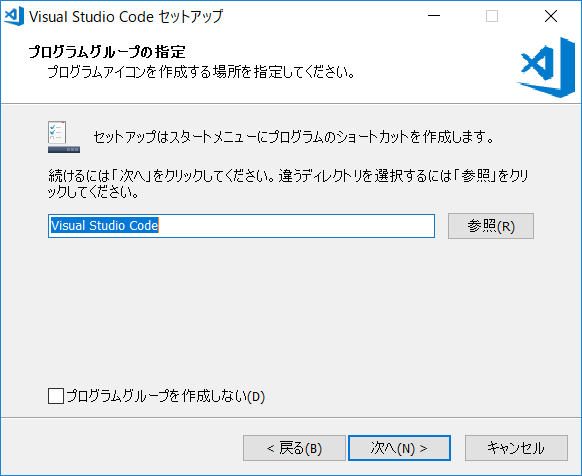The width and height of the screenshot is (582, 476).
Task: Go back with the 戻る(B) button
Action: (294, 448)
